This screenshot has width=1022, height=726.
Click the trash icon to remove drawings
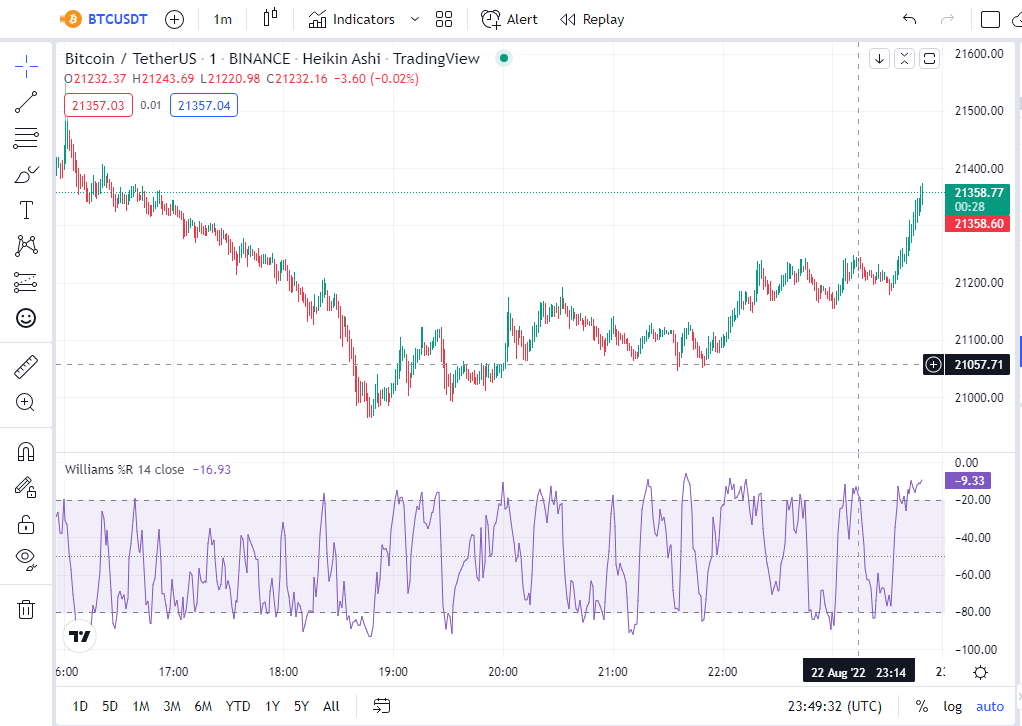[x=26, y=609]
